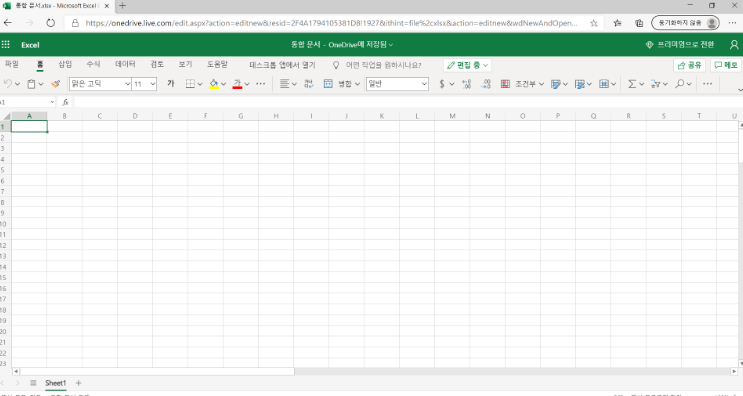
Task: Click the lightbulb tell-me icon
Action: 336,65
